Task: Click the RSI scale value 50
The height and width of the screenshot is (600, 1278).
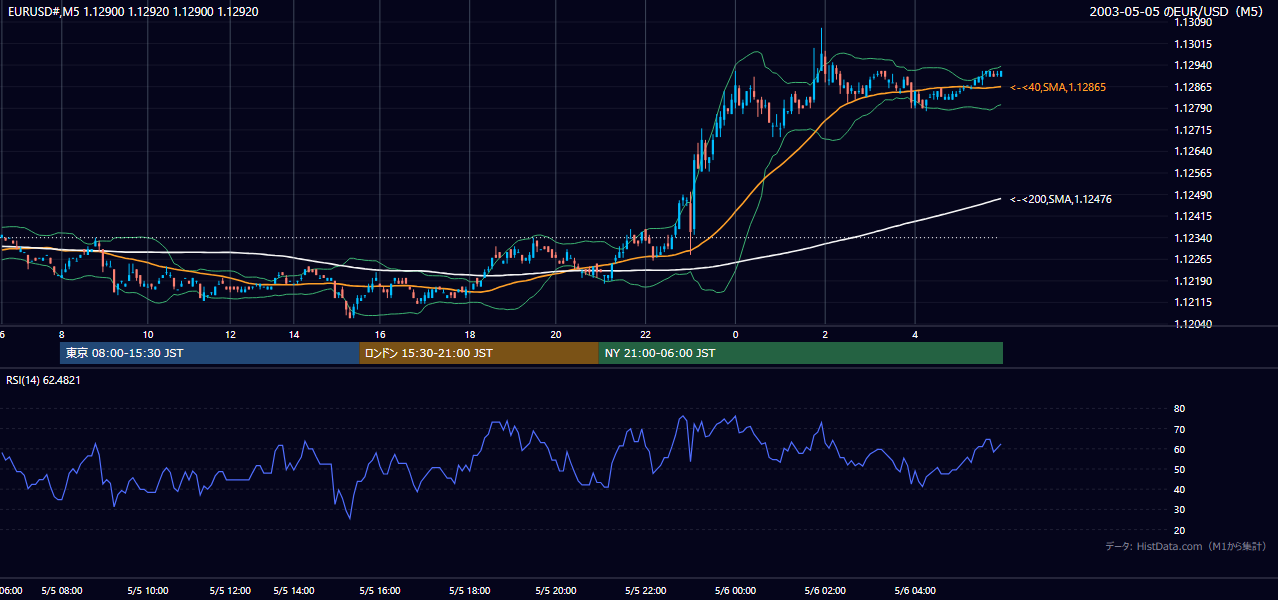Action: click(1180, 469)
